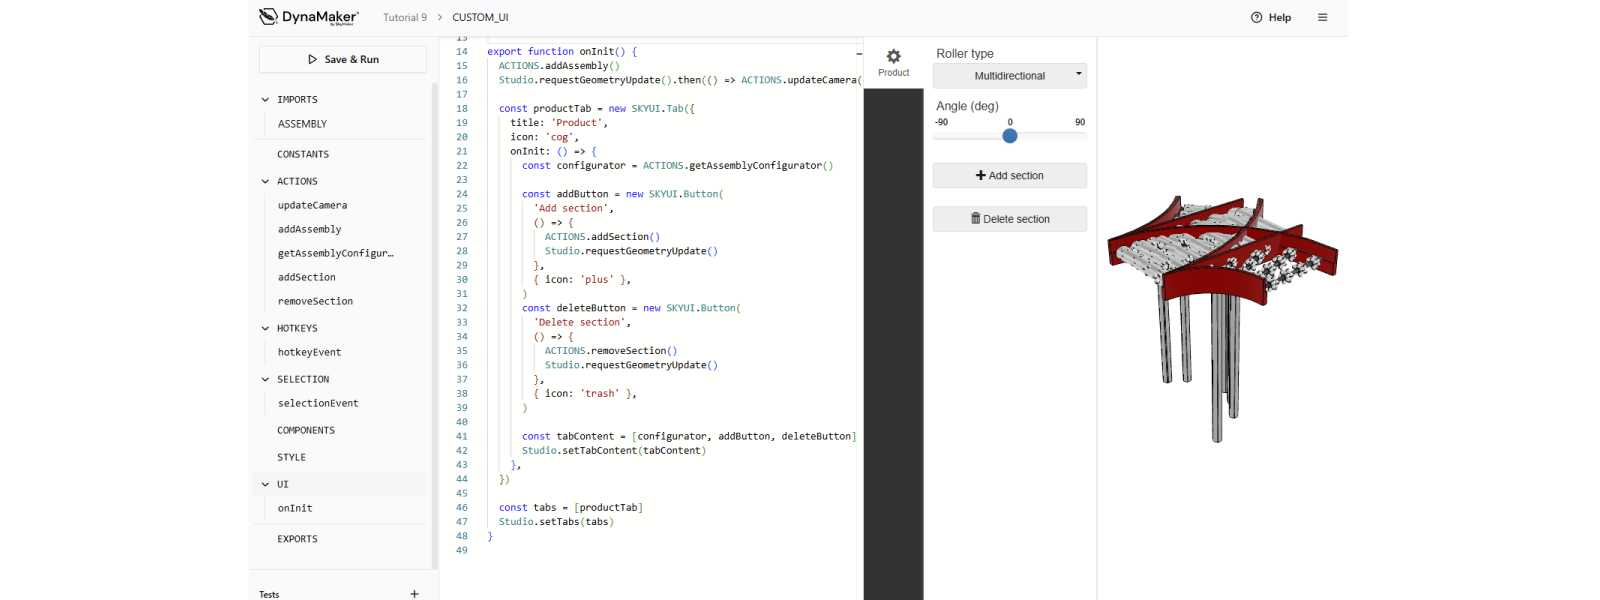Viewport: 1600px width, 600px height.
Task: Click the Tutorial 9 breadcrumb link
Action: (404, 17)
